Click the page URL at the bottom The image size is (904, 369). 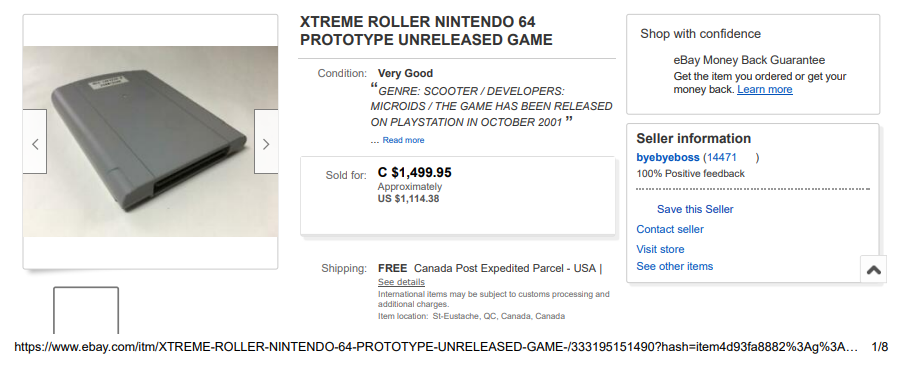pos(436,347)
